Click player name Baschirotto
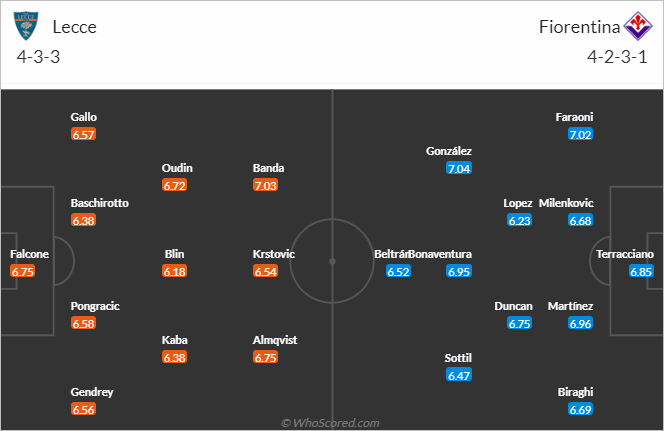The image size is (664, 431). coord(100,203)
